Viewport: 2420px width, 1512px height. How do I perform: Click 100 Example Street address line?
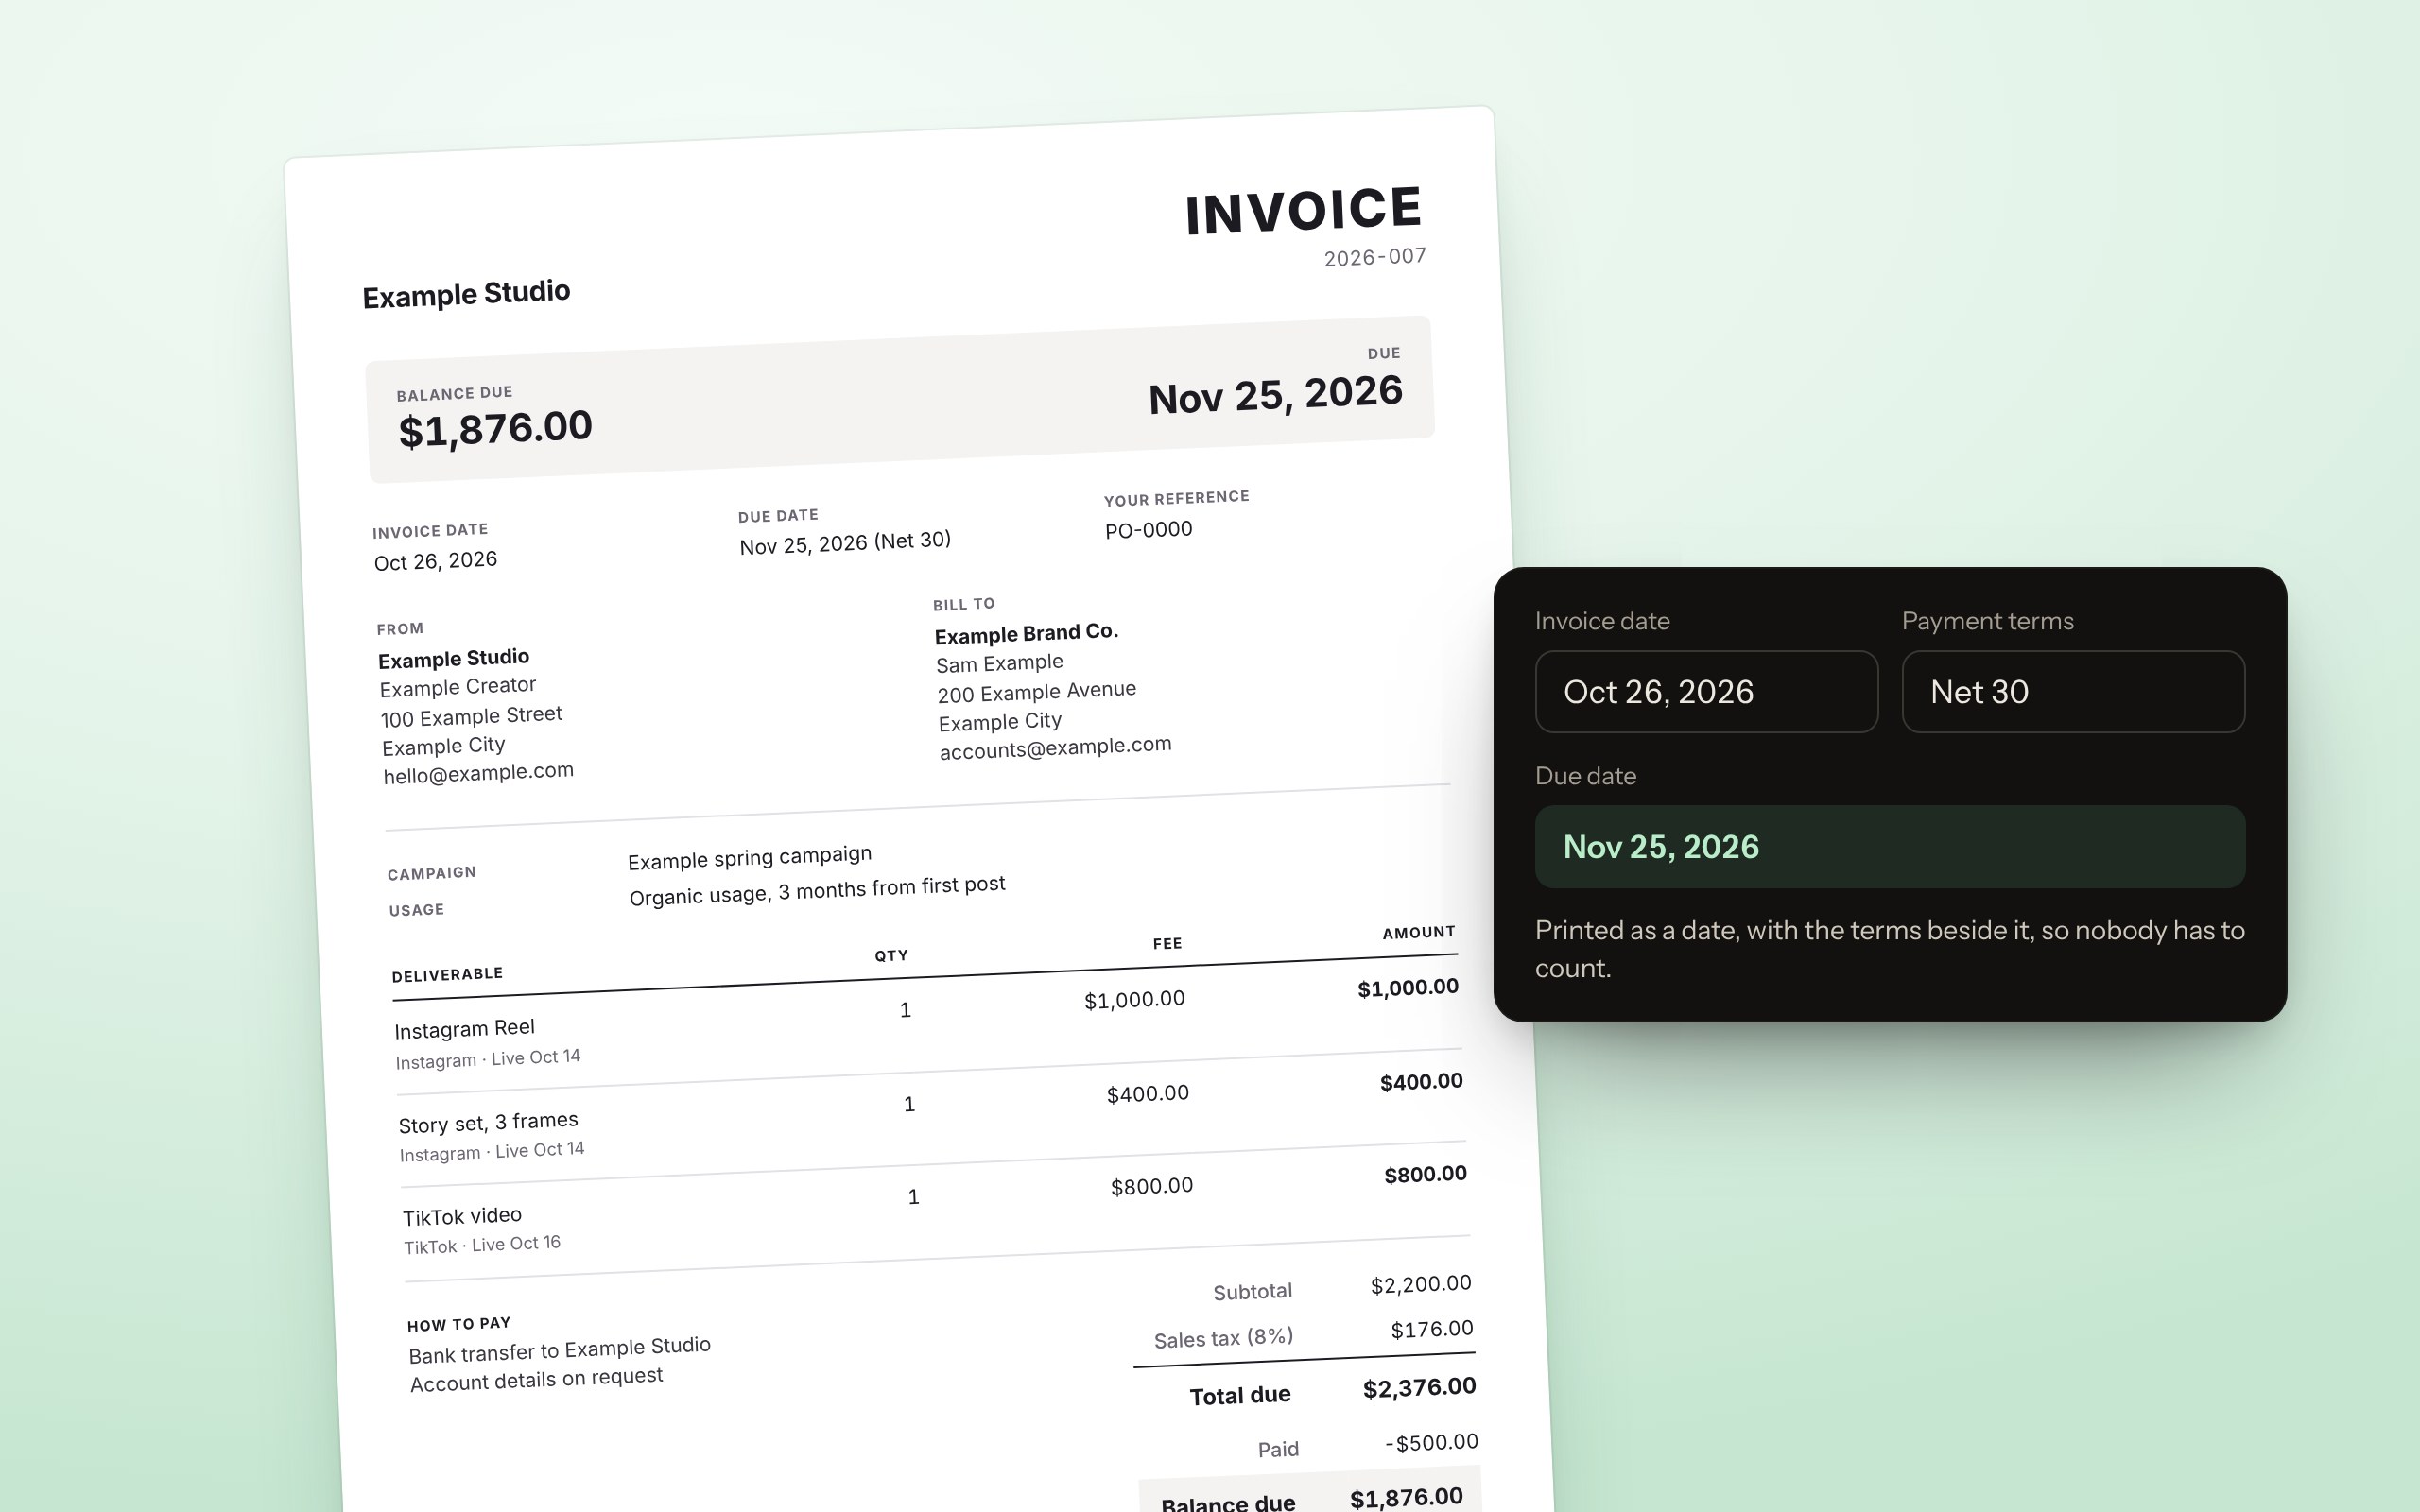[x=471, y=716]
